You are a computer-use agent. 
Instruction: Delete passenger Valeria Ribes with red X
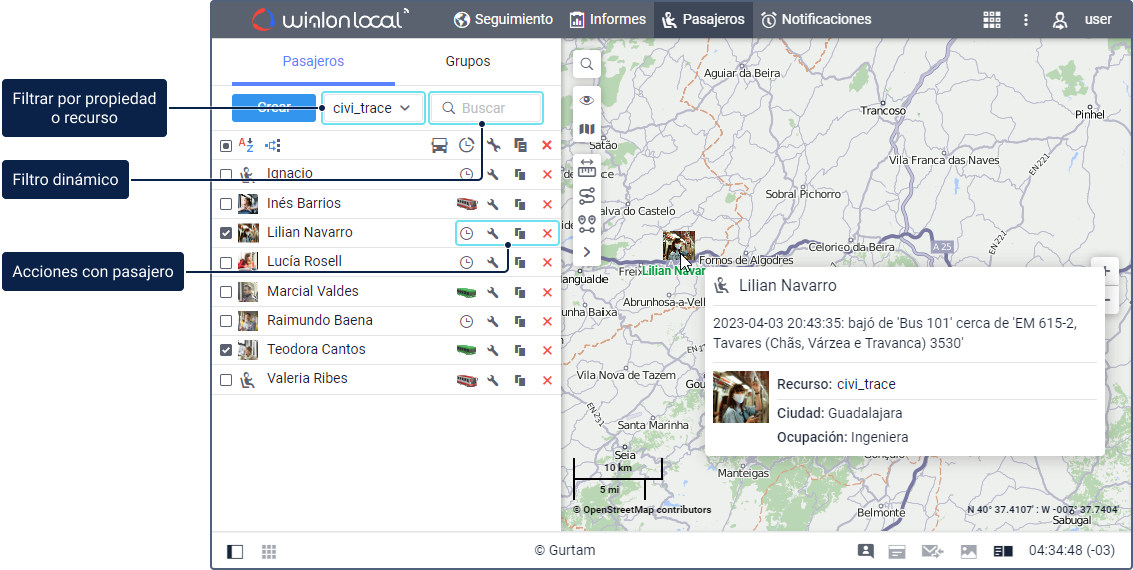(546, 380)
